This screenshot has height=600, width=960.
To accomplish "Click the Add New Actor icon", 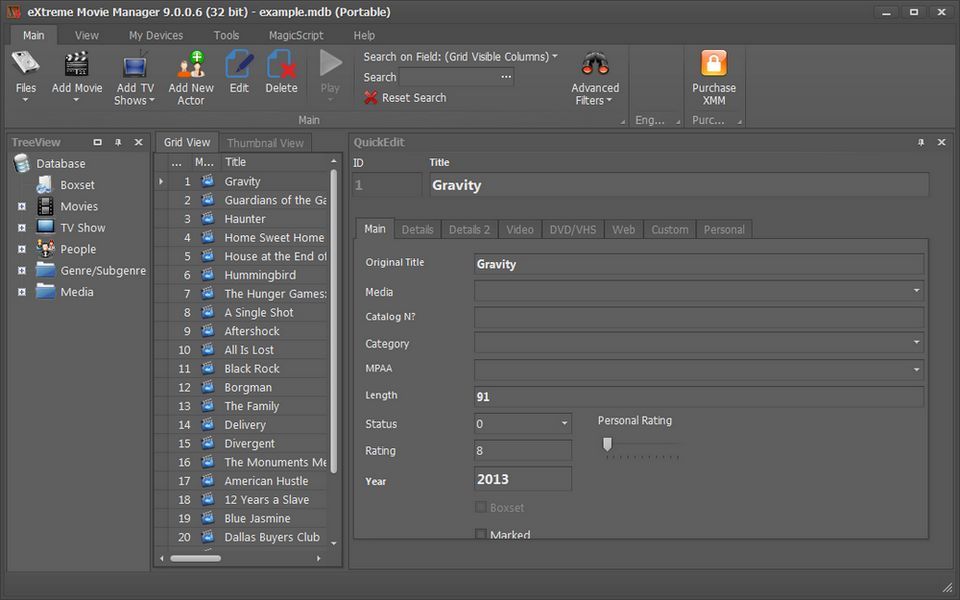I will [191, 65].
